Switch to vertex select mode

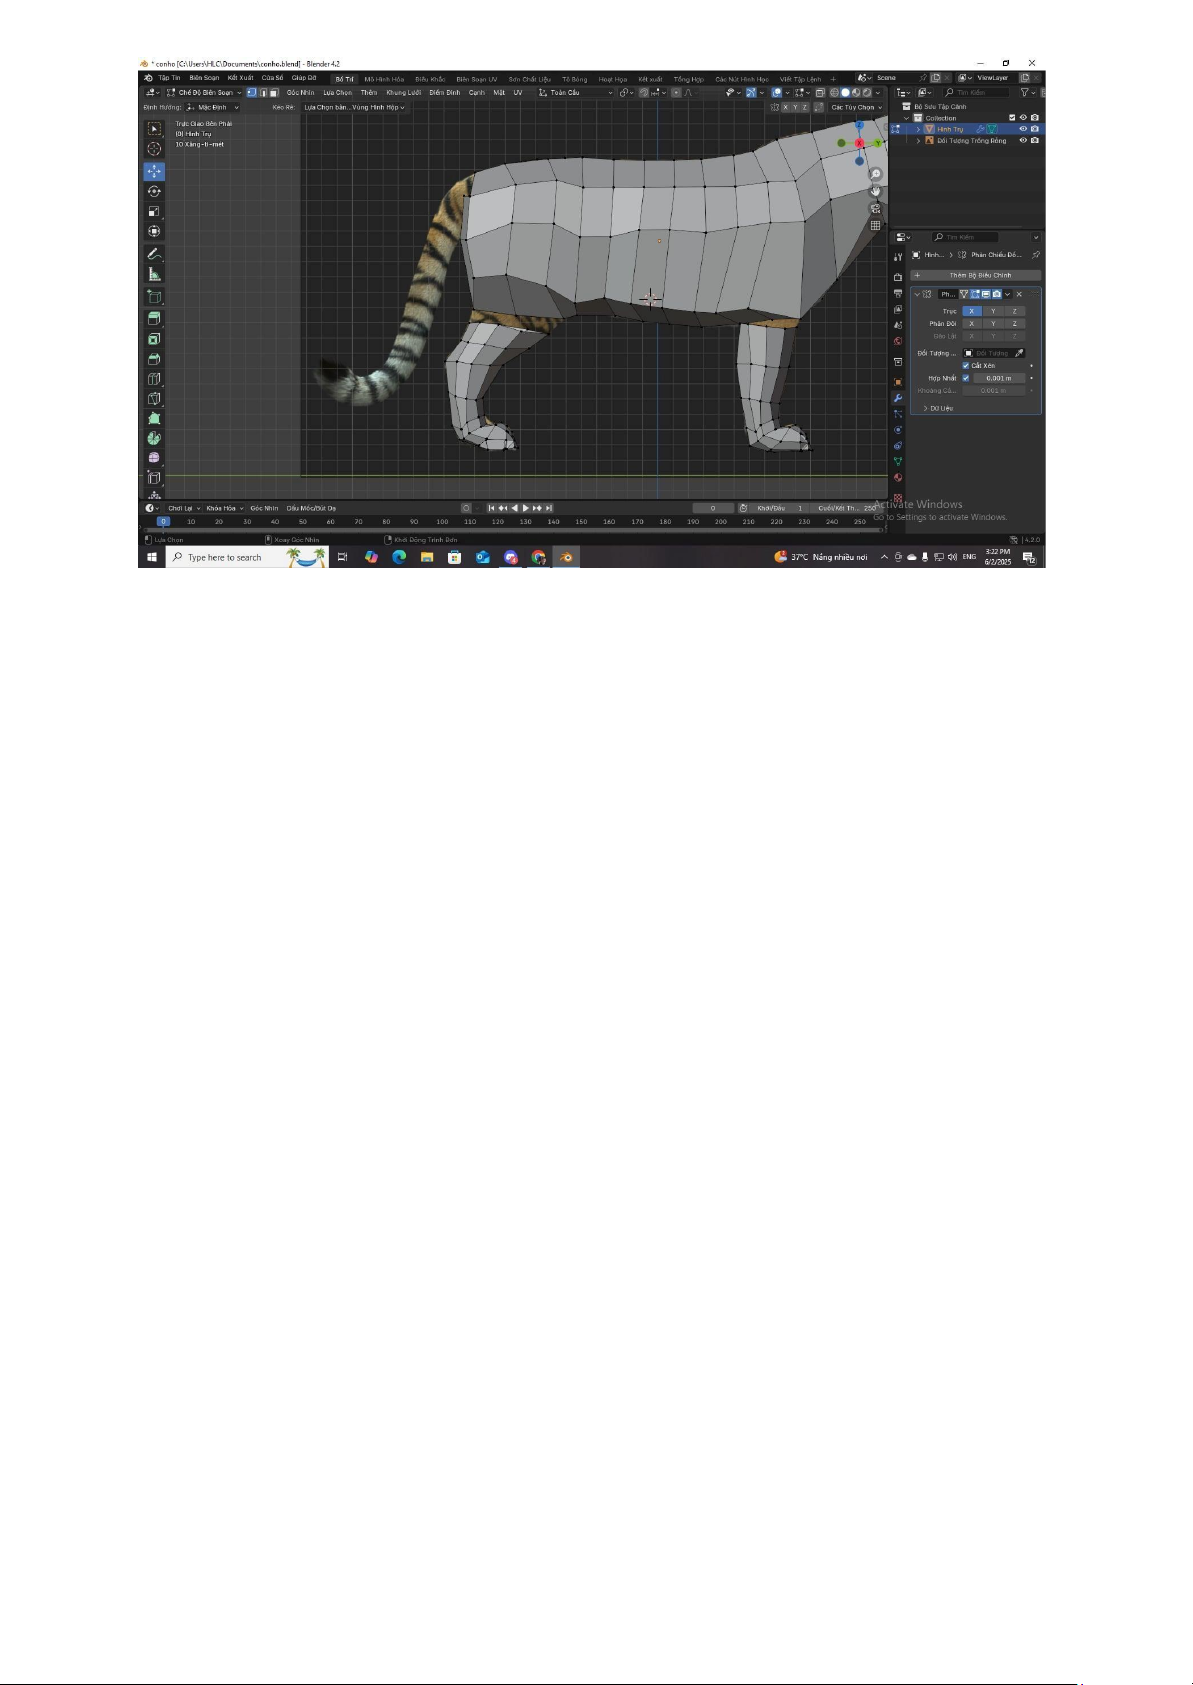(251, 93)
